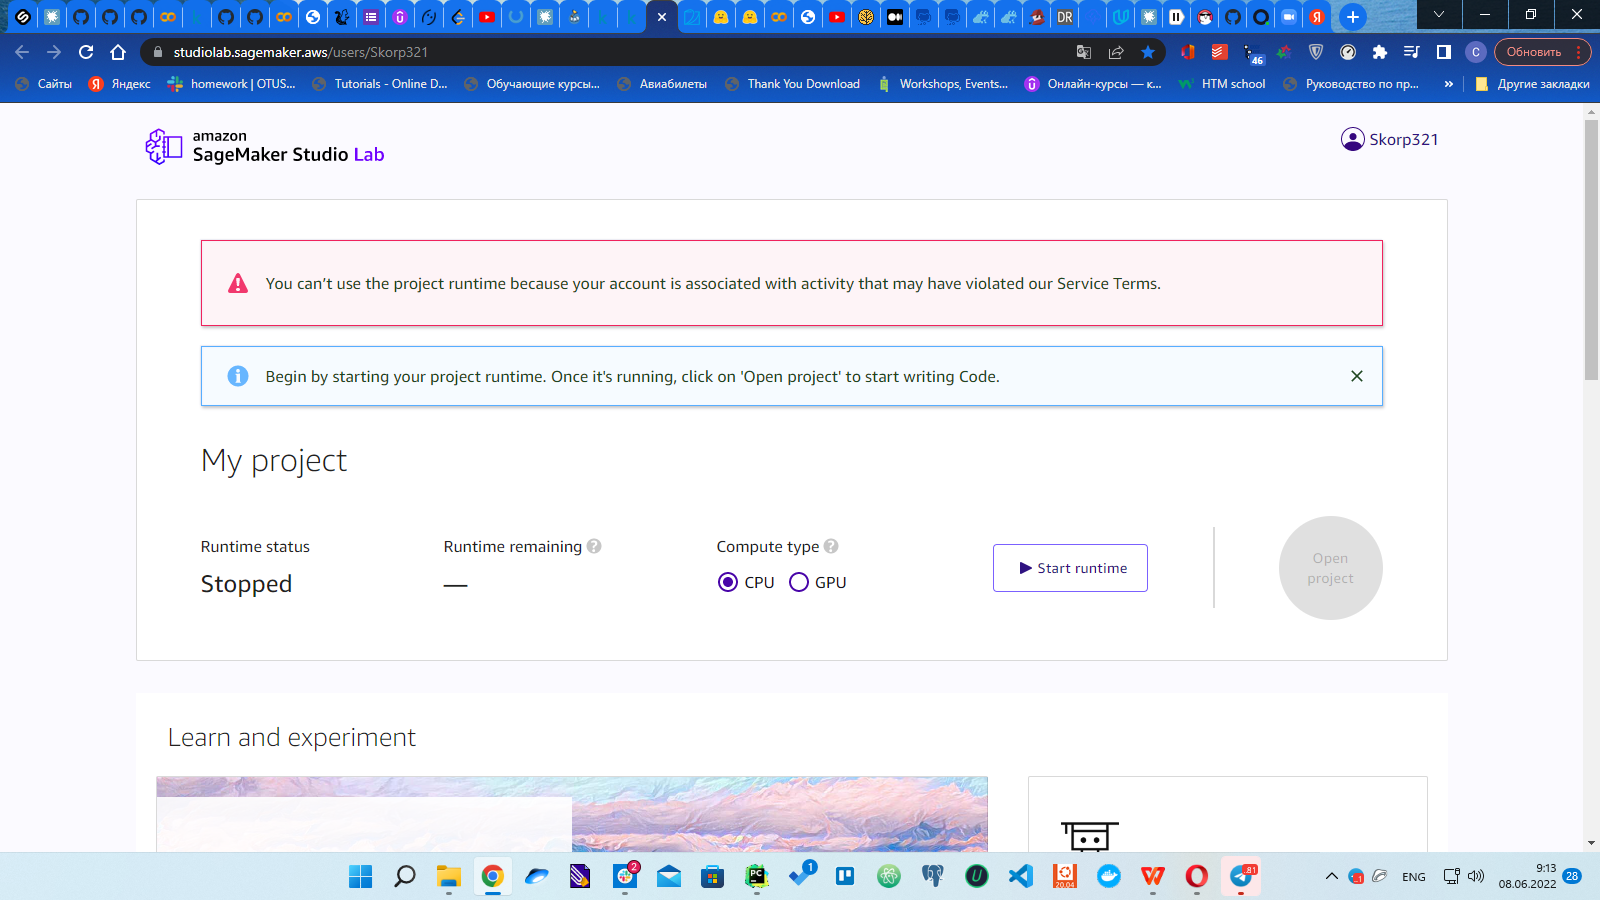This screenshot has height=900, width=1600.
Task: Open the Office extension icon
Action: [1188, 52]
